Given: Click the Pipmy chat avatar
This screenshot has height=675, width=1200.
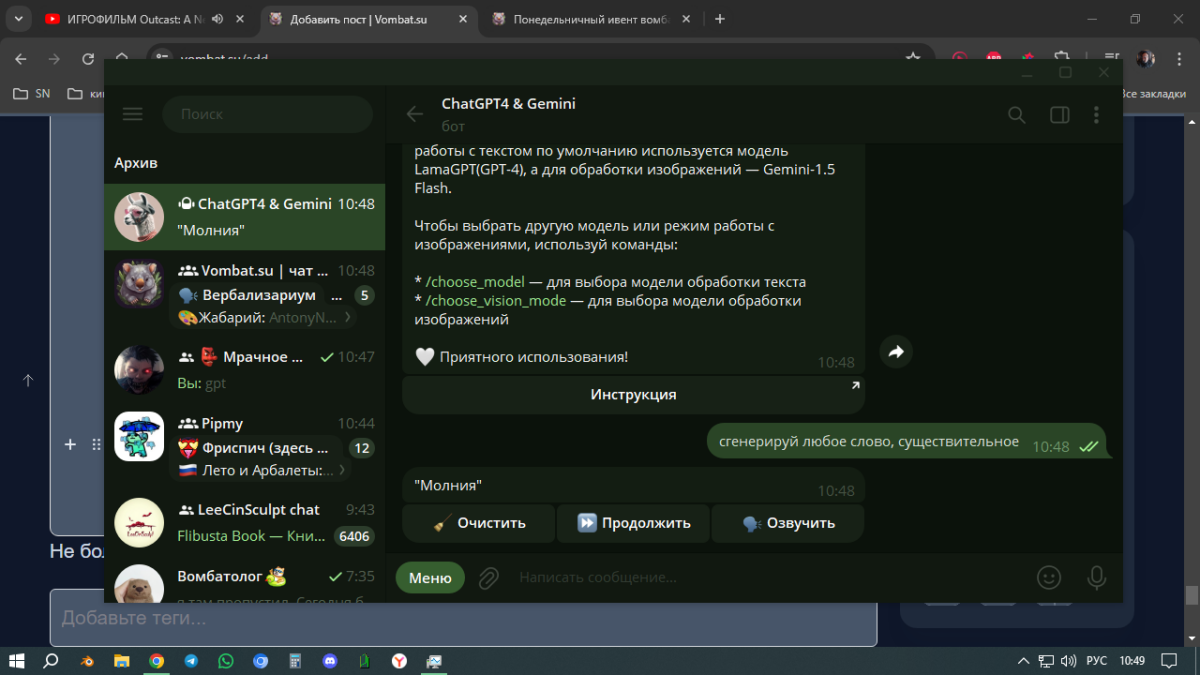Looking at the screenshot, I should pyautogui.click(x=139, y=437).
